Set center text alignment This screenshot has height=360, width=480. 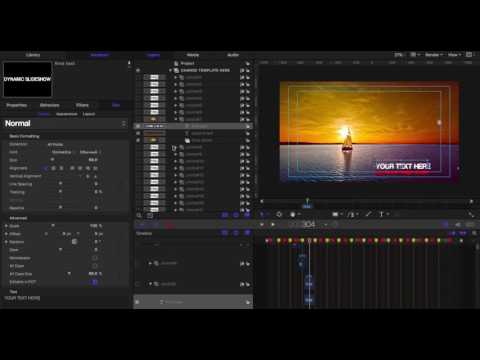click(x=53, y=168)
